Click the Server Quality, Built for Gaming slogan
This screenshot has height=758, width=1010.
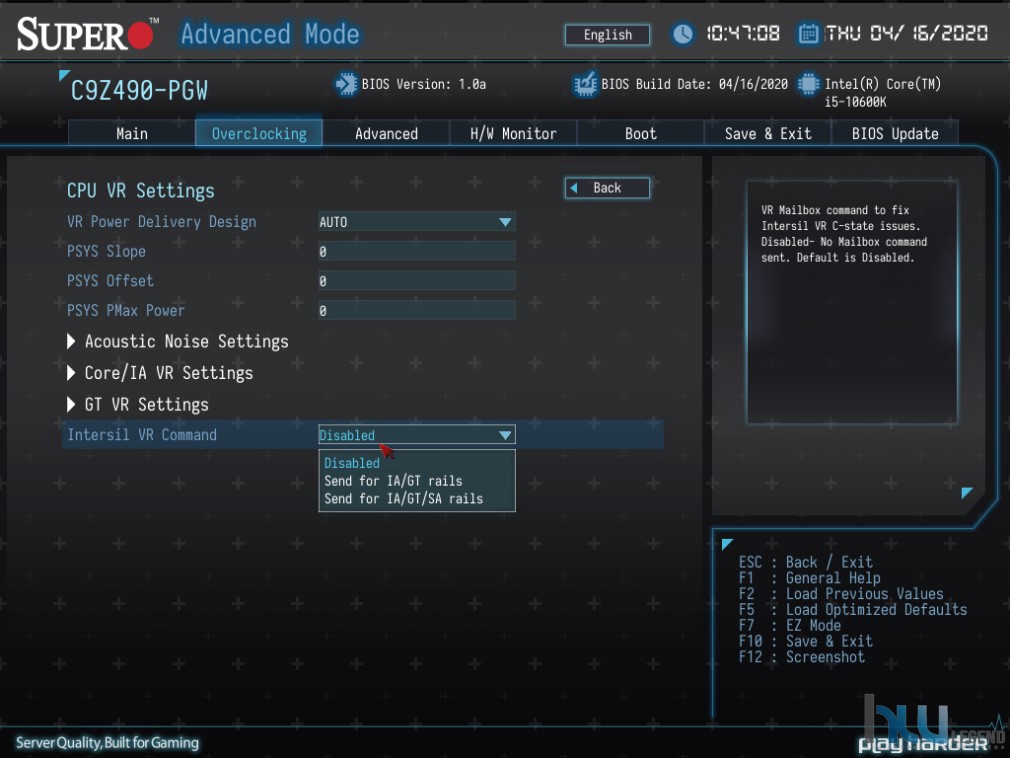click(107, 743)
